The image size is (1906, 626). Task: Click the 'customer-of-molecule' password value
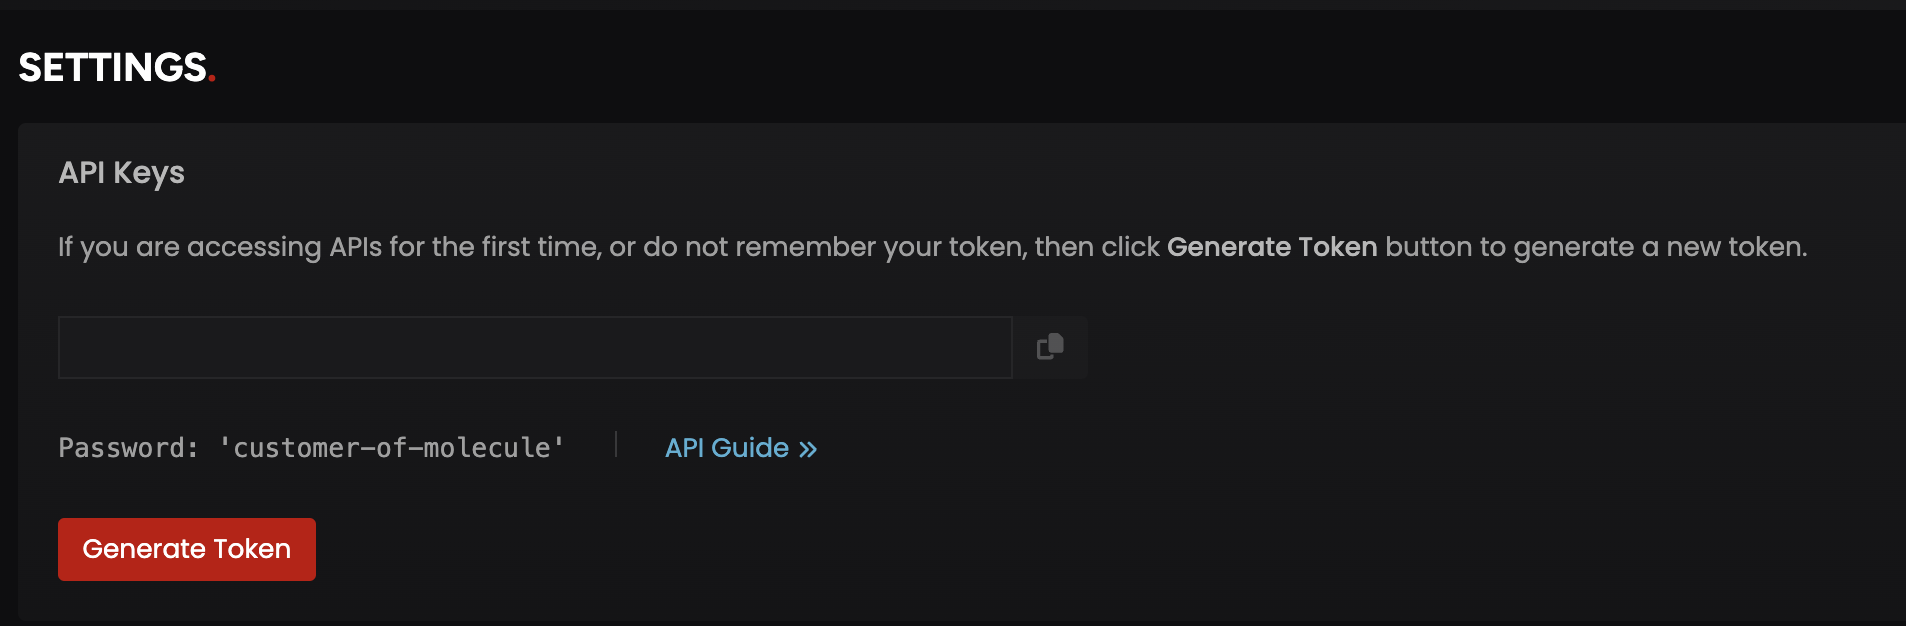(392, 448)
